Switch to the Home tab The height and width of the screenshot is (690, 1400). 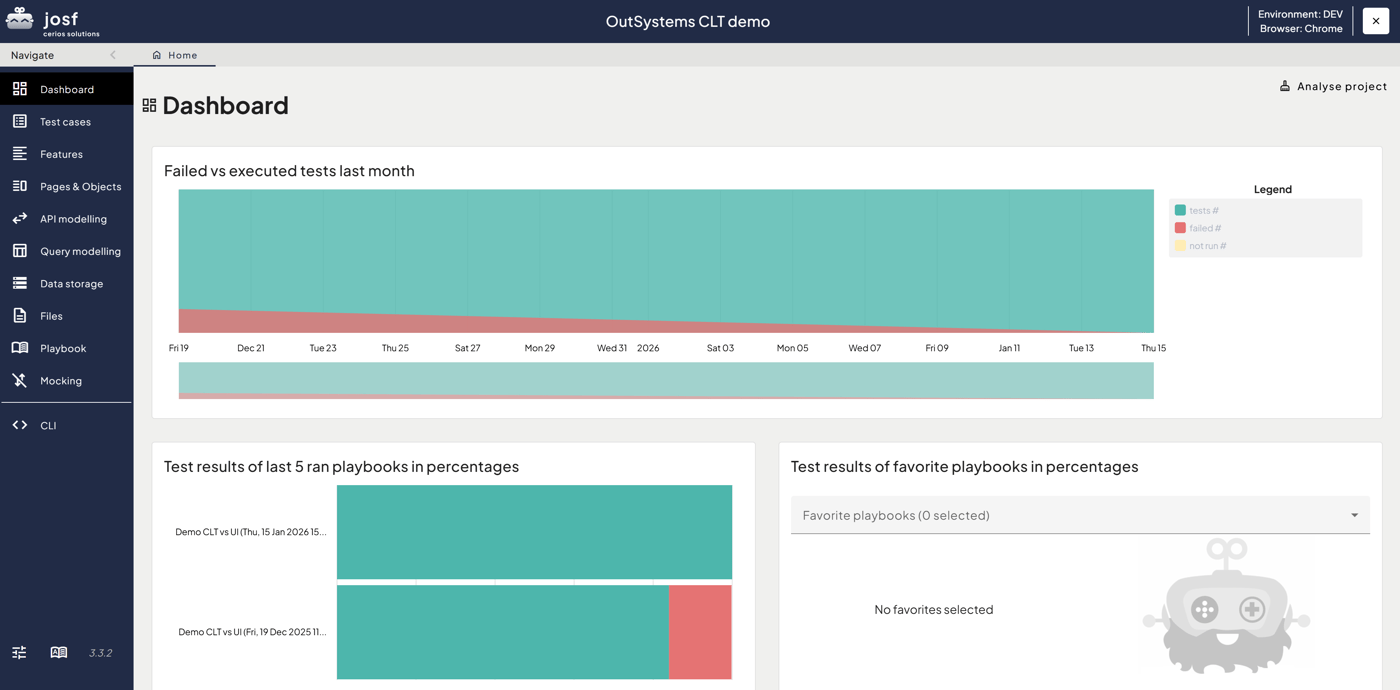[175, 55]
